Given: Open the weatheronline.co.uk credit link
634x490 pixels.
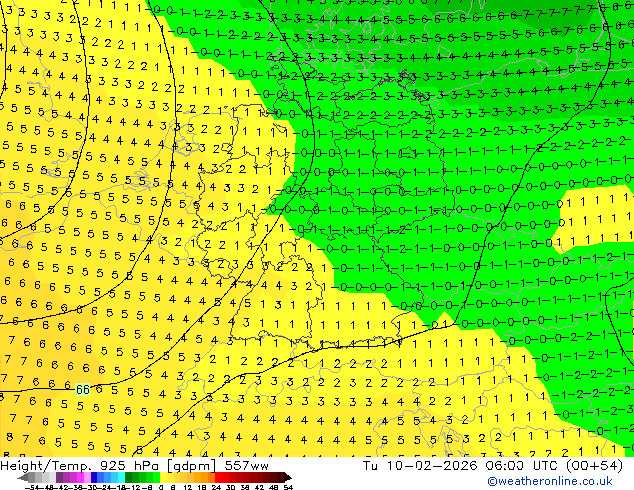Looking at the screenshot, I should click(550, 481).
